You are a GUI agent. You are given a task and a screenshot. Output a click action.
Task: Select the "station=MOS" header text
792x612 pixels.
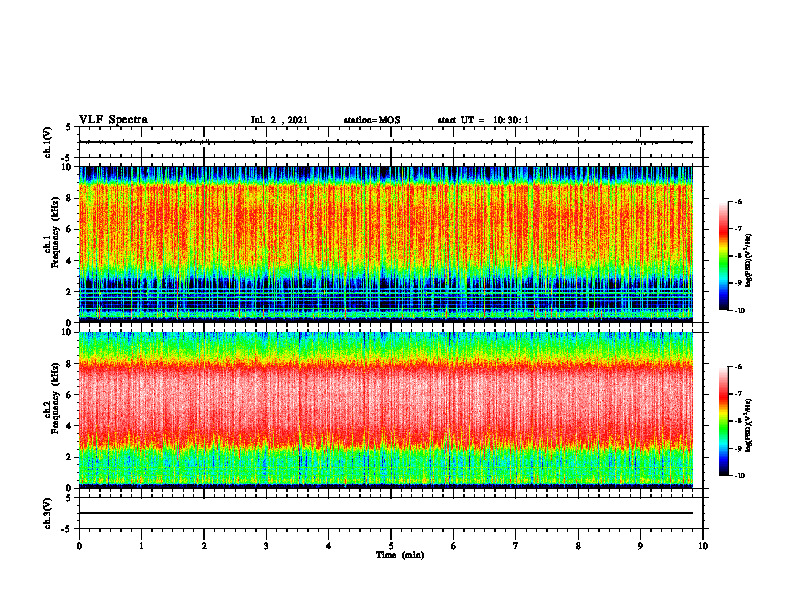372,120
